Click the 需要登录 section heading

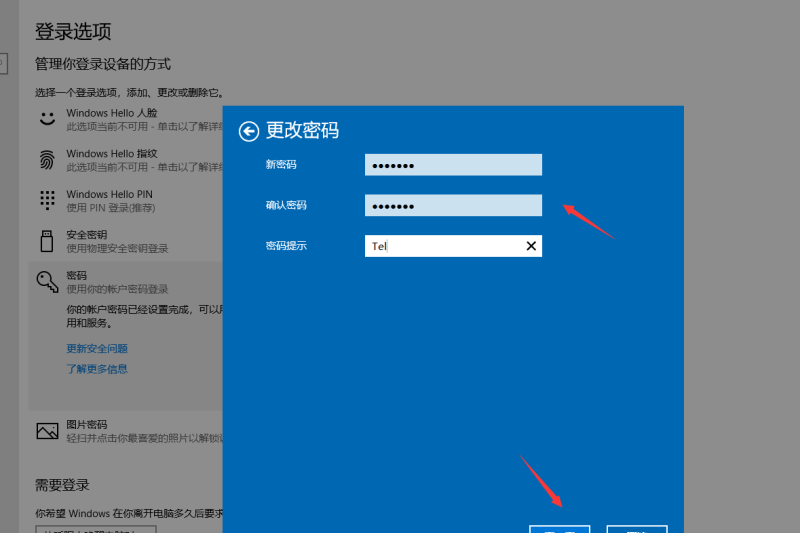(62, 485)
